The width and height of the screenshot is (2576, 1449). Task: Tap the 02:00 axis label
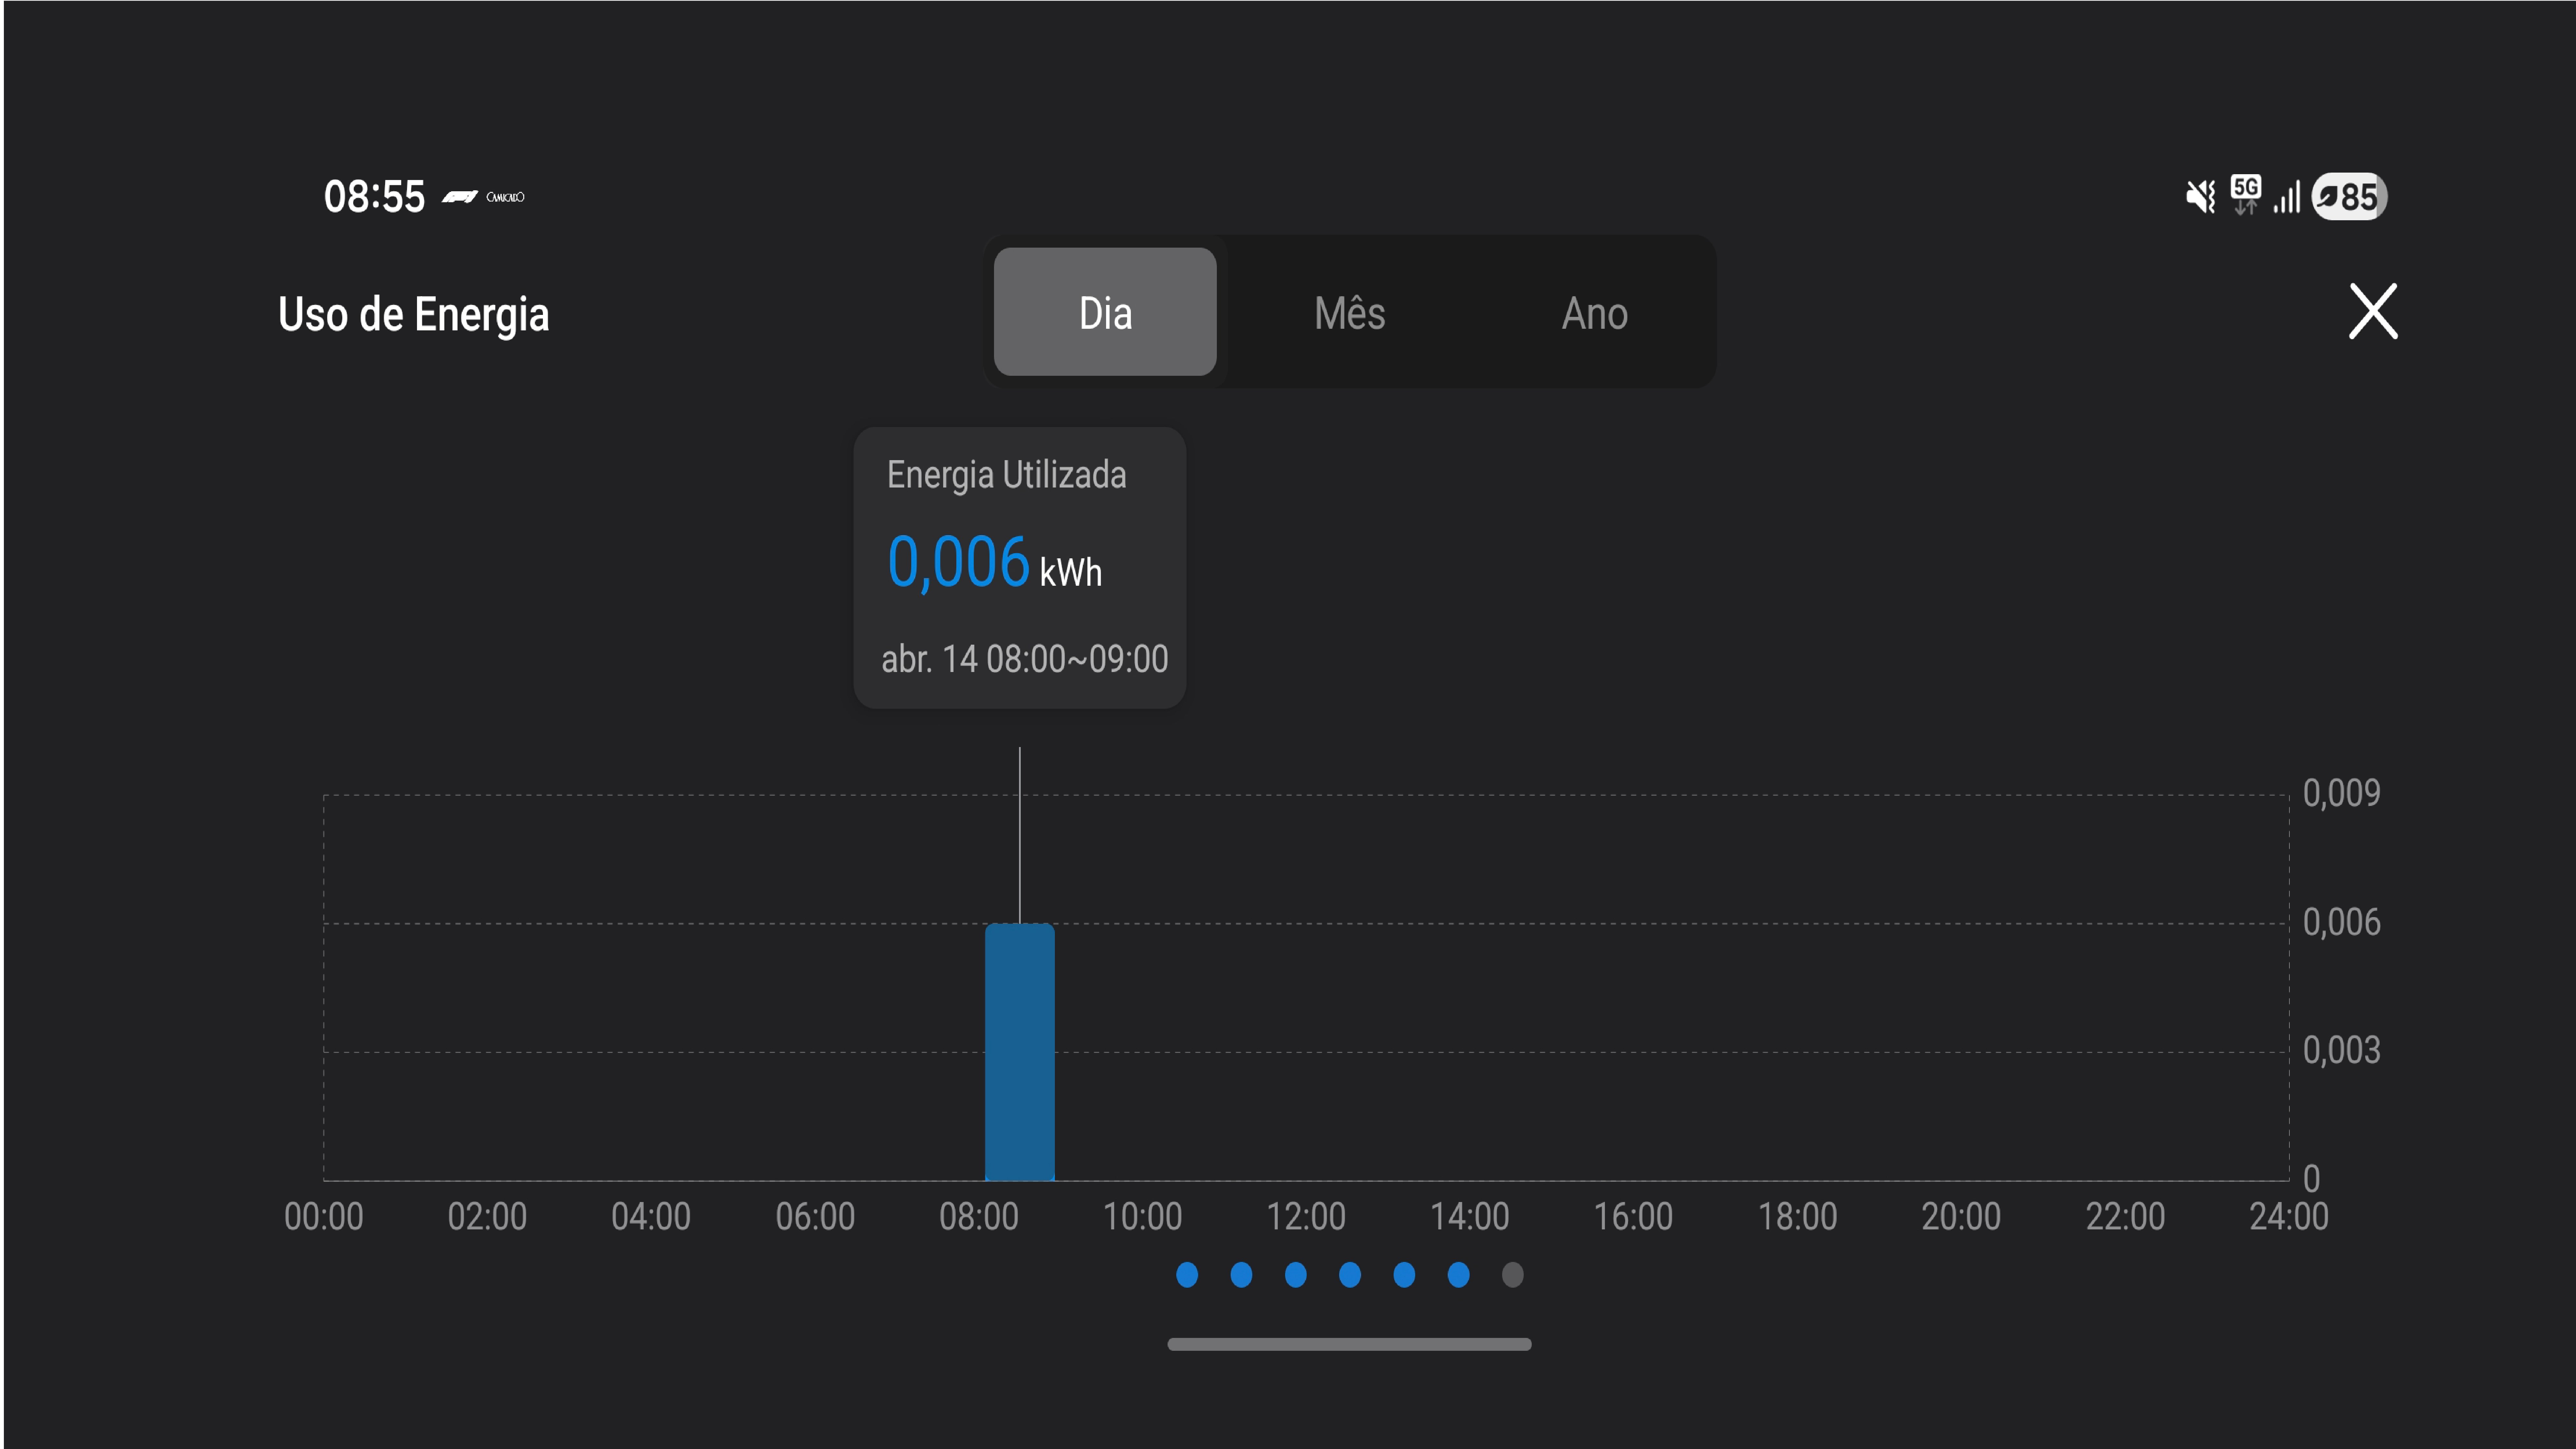(487, 1217)
